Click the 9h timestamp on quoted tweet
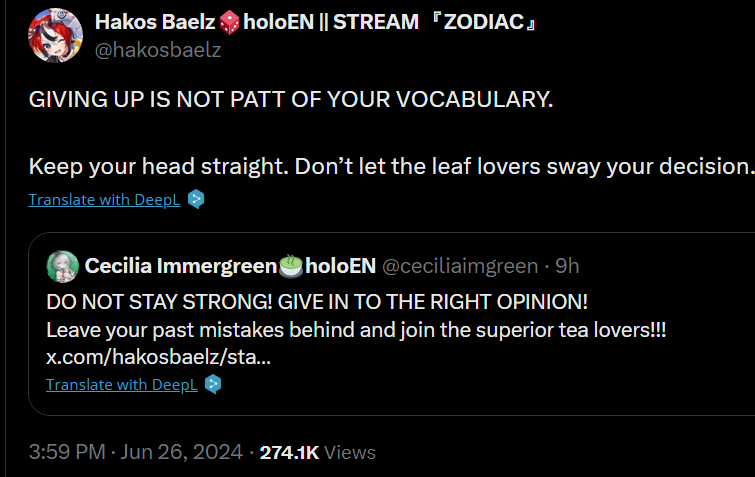The width and height of the screenshot is (755, 477). point(567,266)
